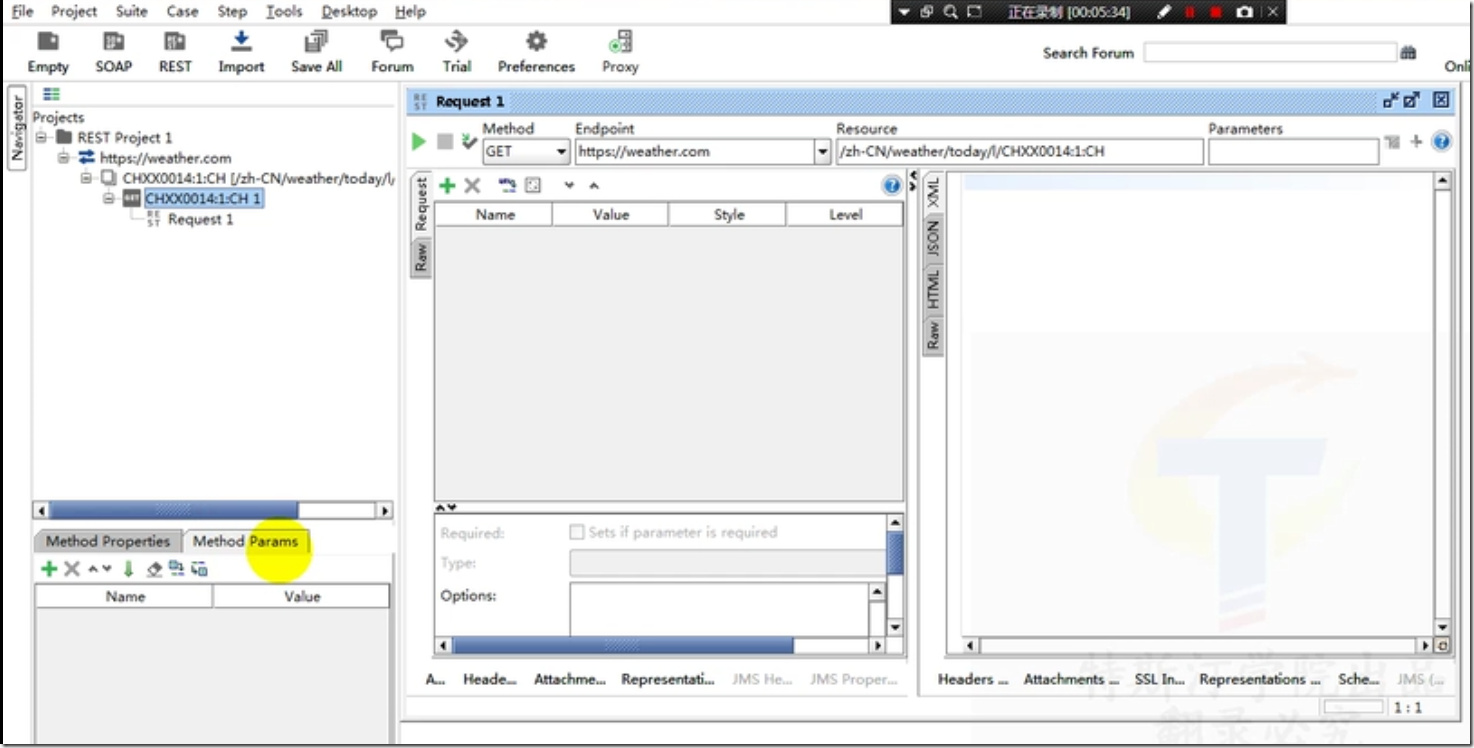This screenshot has width=1474, height=748.
Task: Open the Project menu
Action: (x=74, y=12)
